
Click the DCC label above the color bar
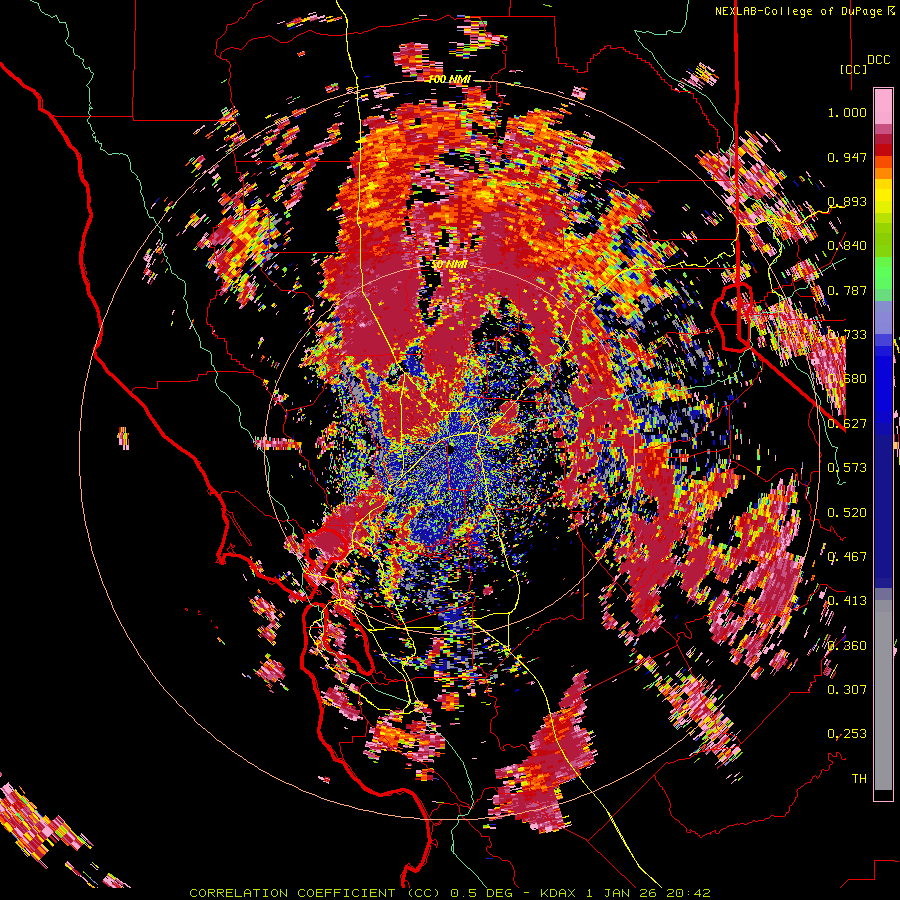(878, 60)
